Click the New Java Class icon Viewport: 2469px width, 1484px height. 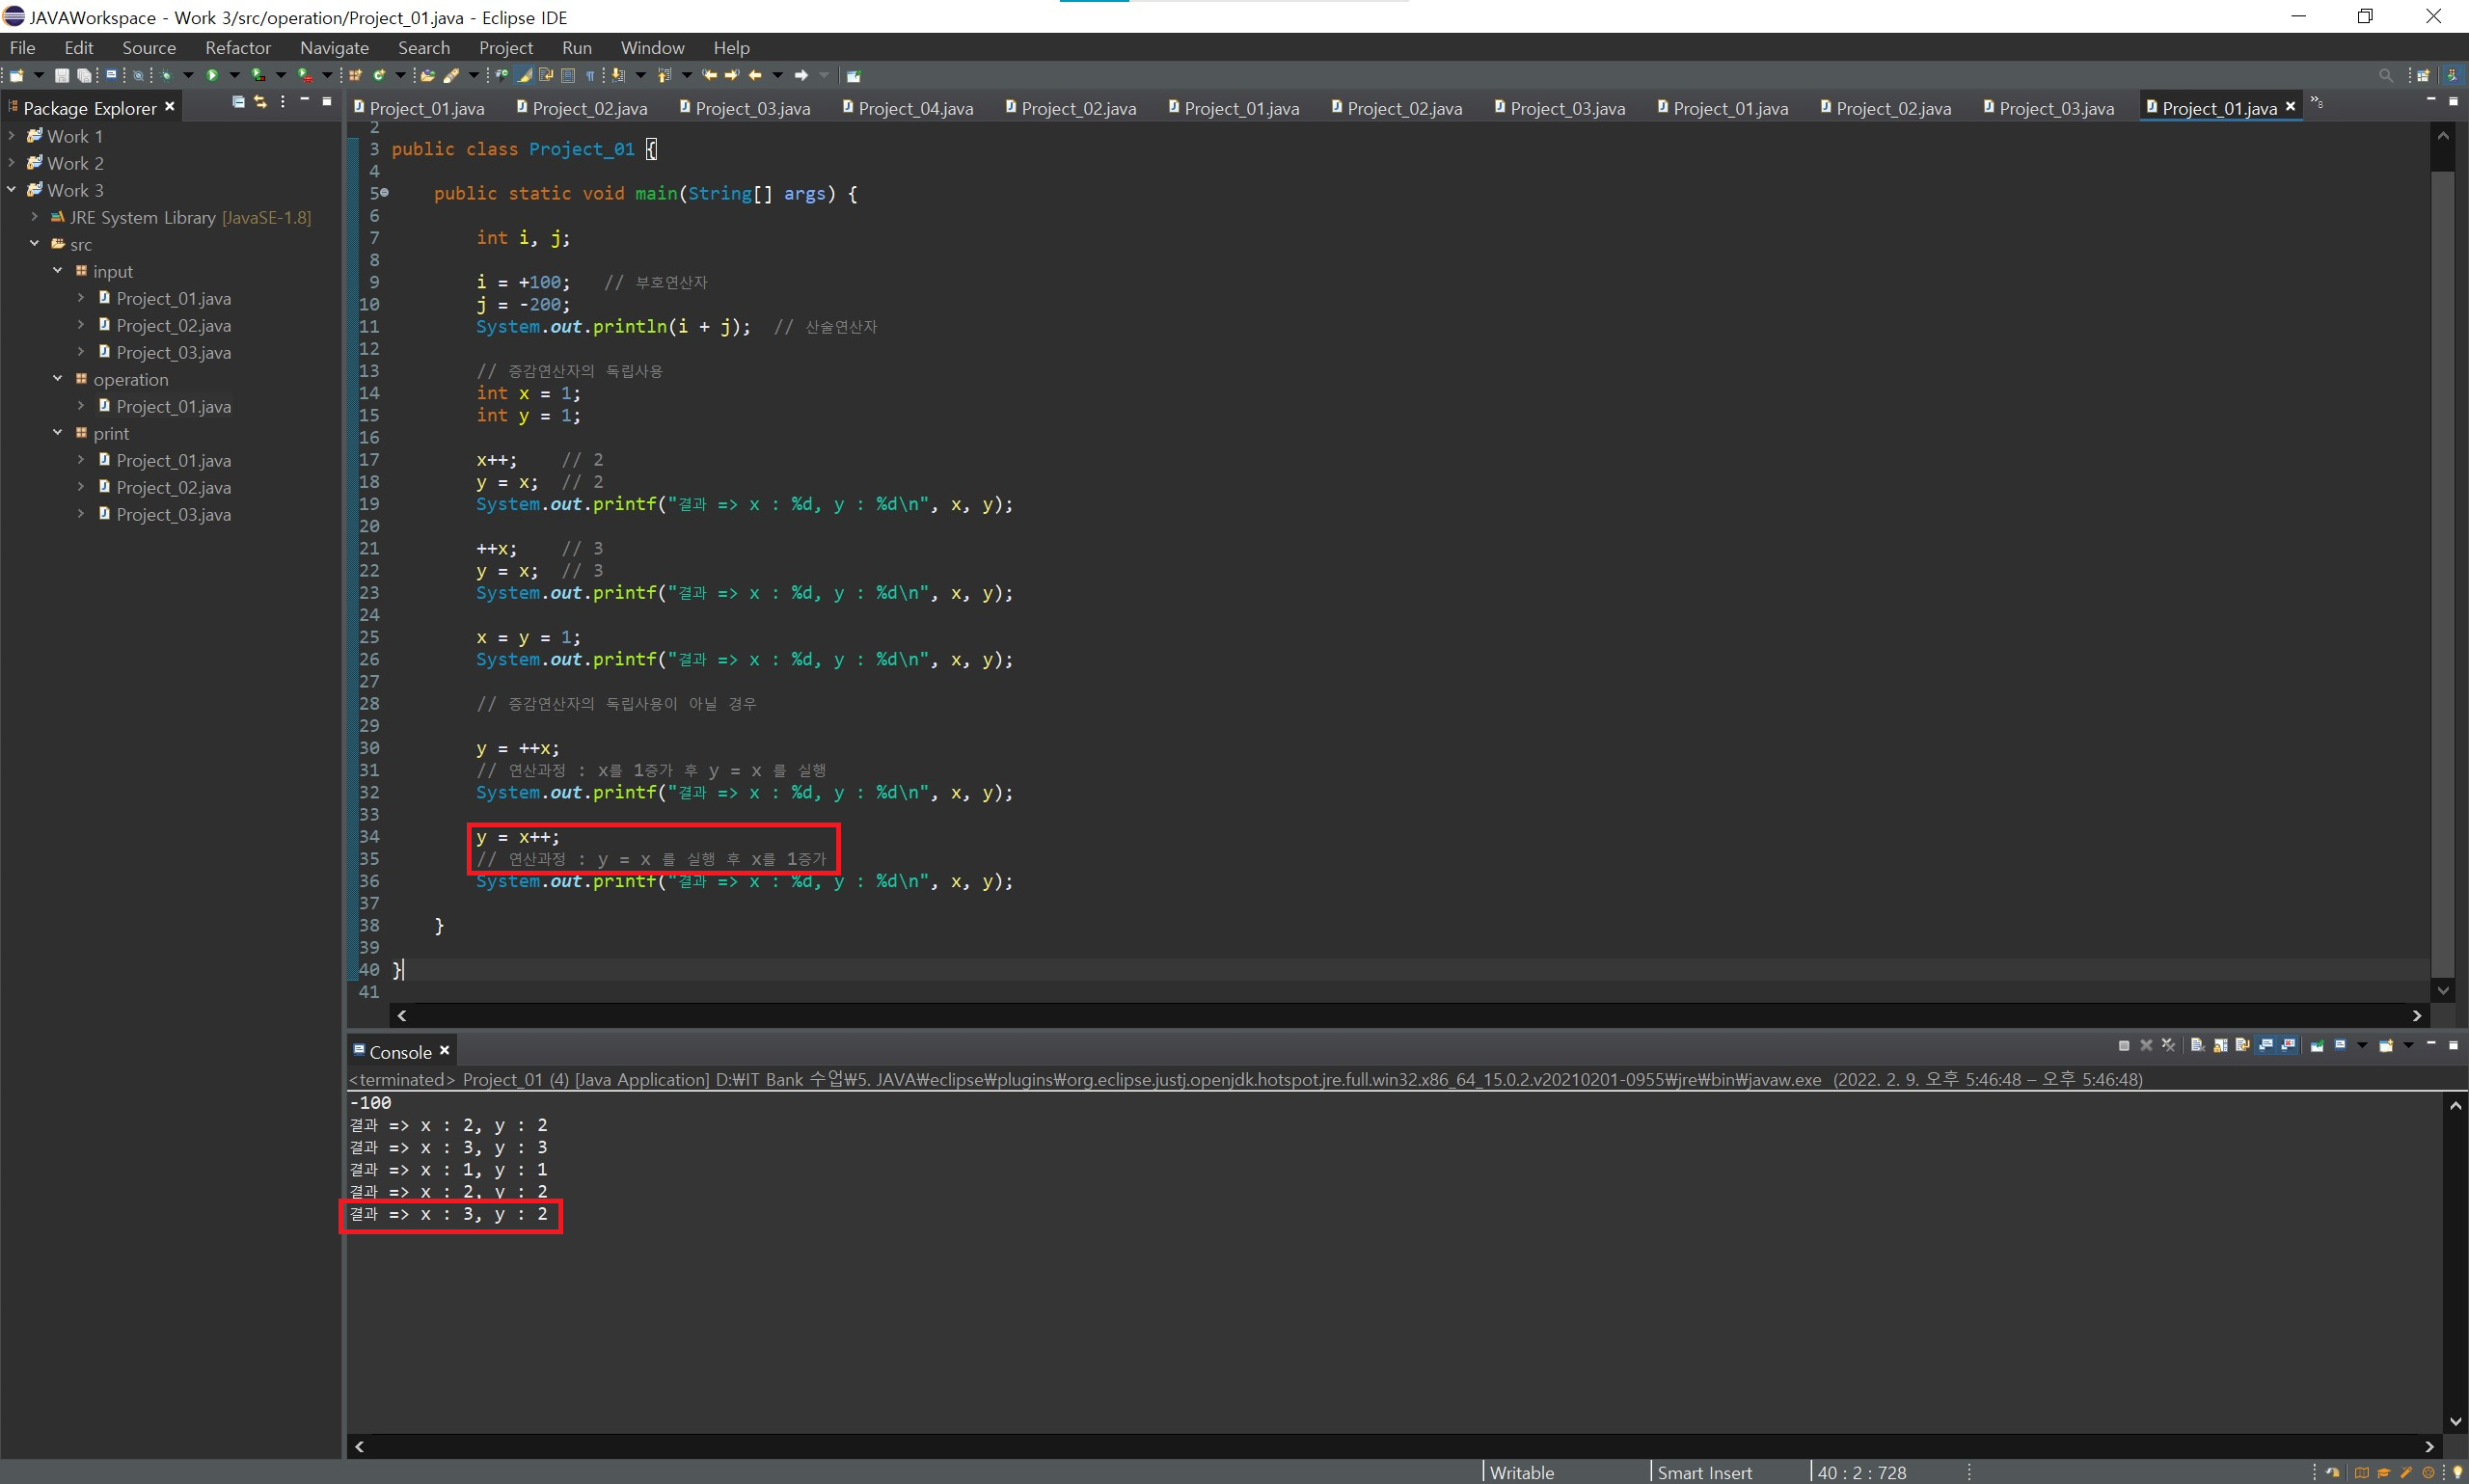pyautogui.click(x=379, y=75)
